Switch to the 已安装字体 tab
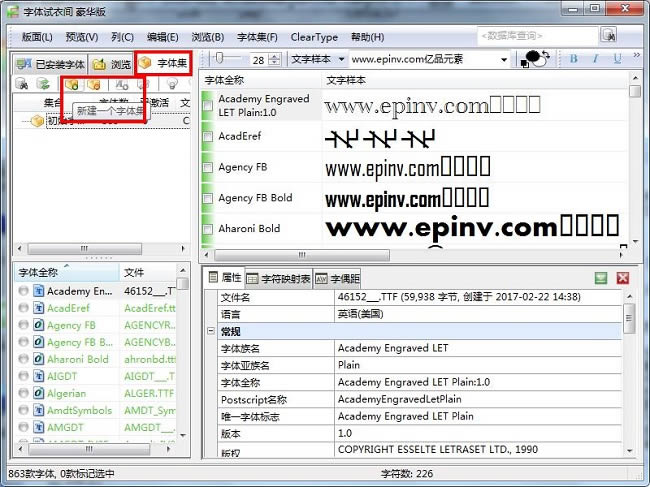Viewport: 650px width, 487px height. click(x=51, y=64)
